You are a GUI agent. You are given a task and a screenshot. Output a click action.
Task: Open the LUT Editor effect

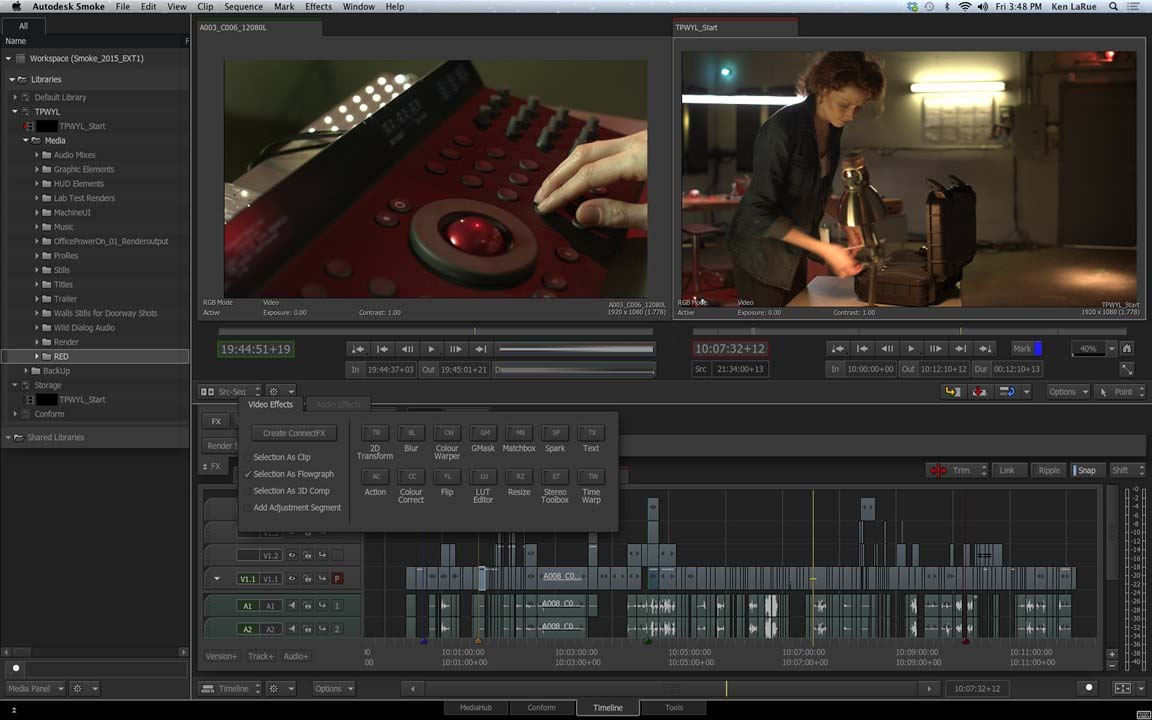click(483, 477)
